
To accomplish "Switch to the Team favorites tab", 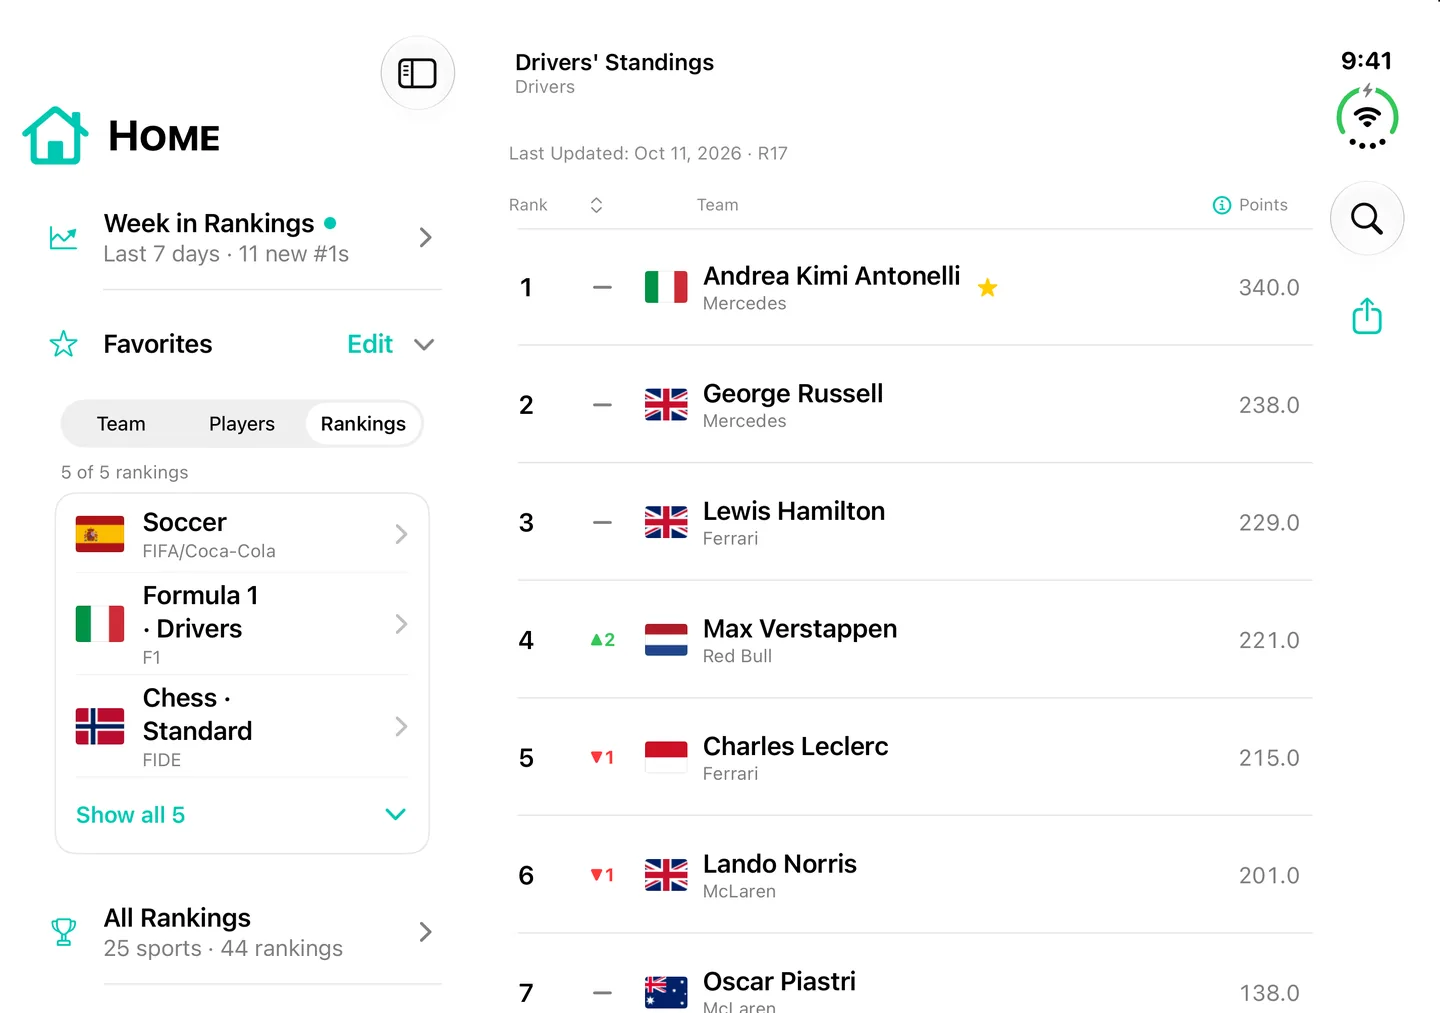I will click(x=121, y=424).
